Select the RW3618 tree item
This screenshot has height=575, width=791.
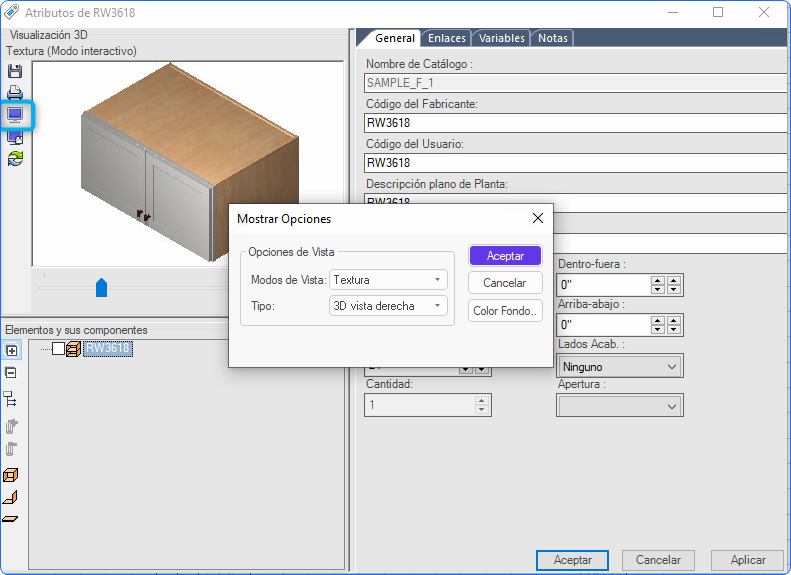tap(108, 348)
